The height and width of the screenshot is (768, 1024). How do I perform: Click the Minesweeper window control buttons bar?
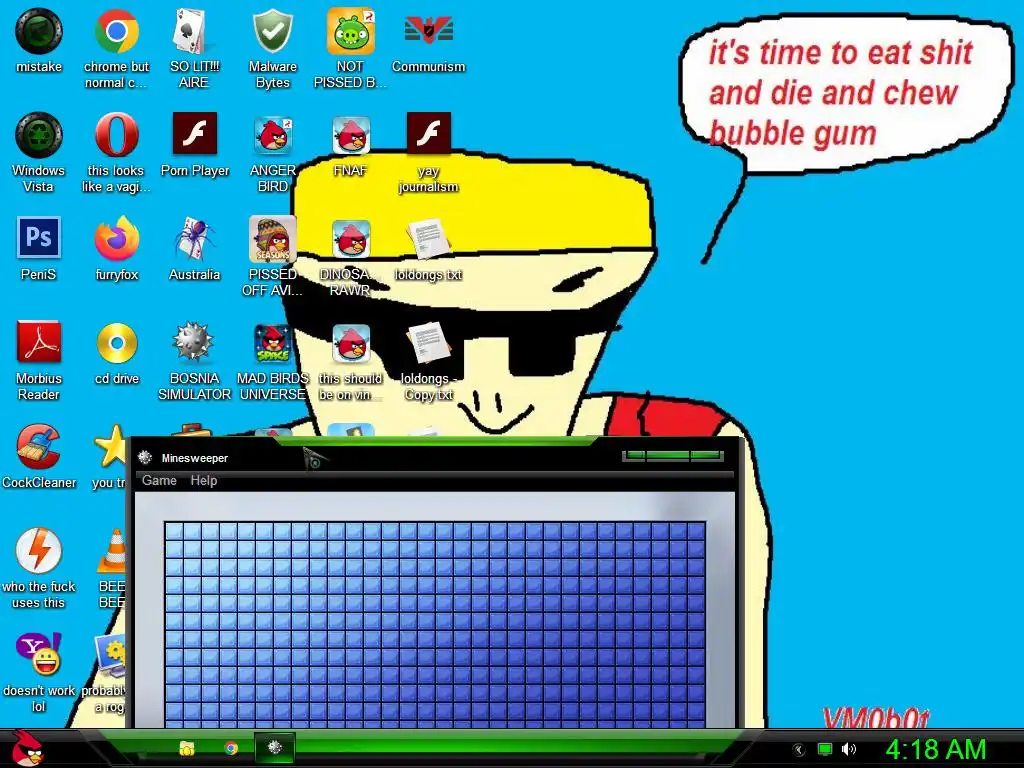(673, 455)
